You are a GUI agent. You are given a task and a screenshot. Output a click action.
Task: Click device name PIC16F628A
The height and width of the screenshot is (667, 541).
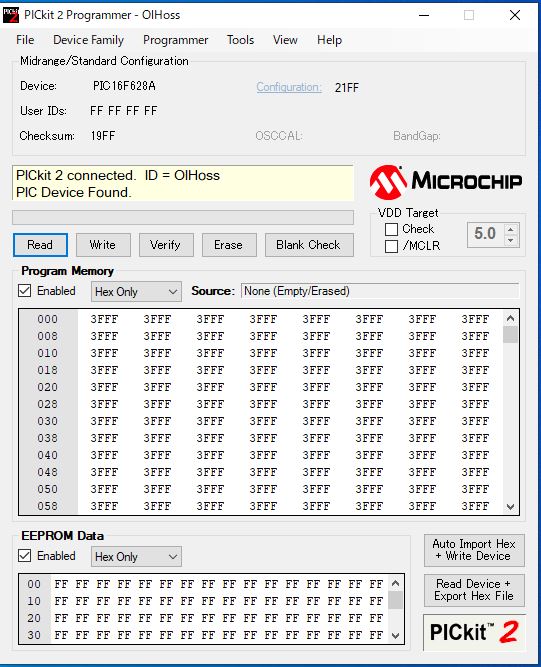tap(124, 86)
